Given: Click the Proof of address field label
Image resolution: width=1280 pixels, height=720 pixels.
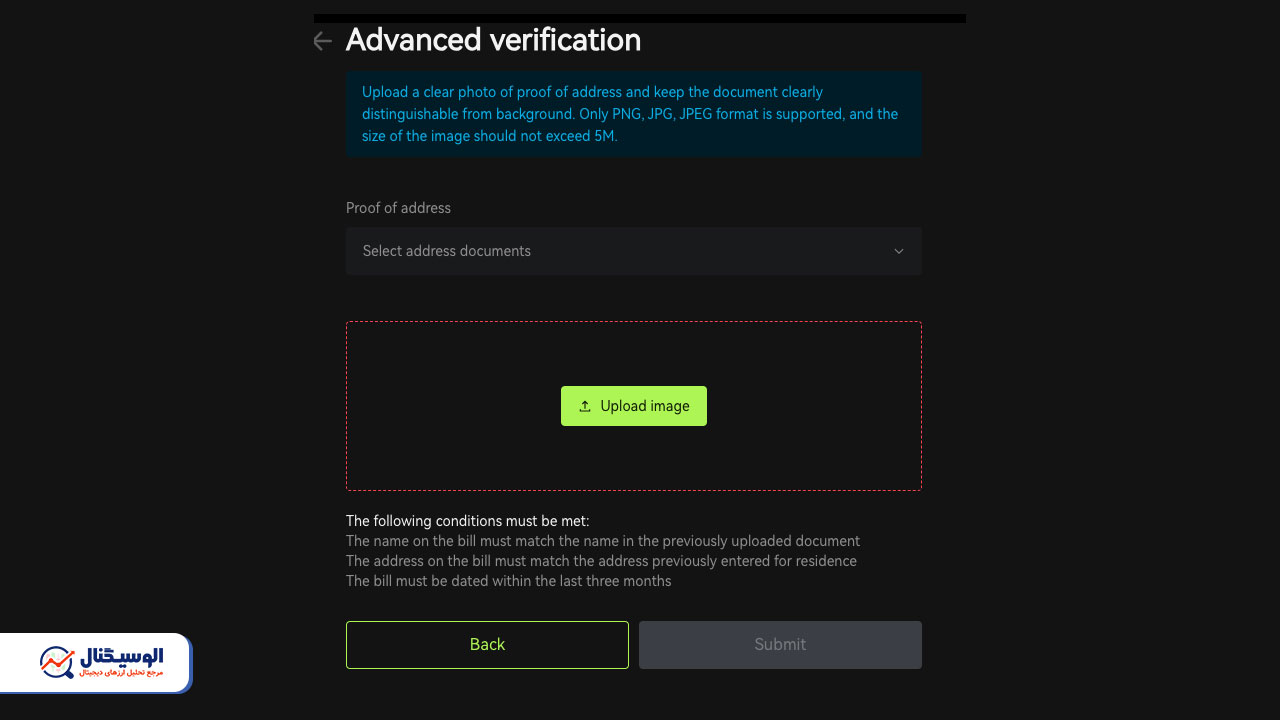Looking at the screenshot, I should [398, 208].
